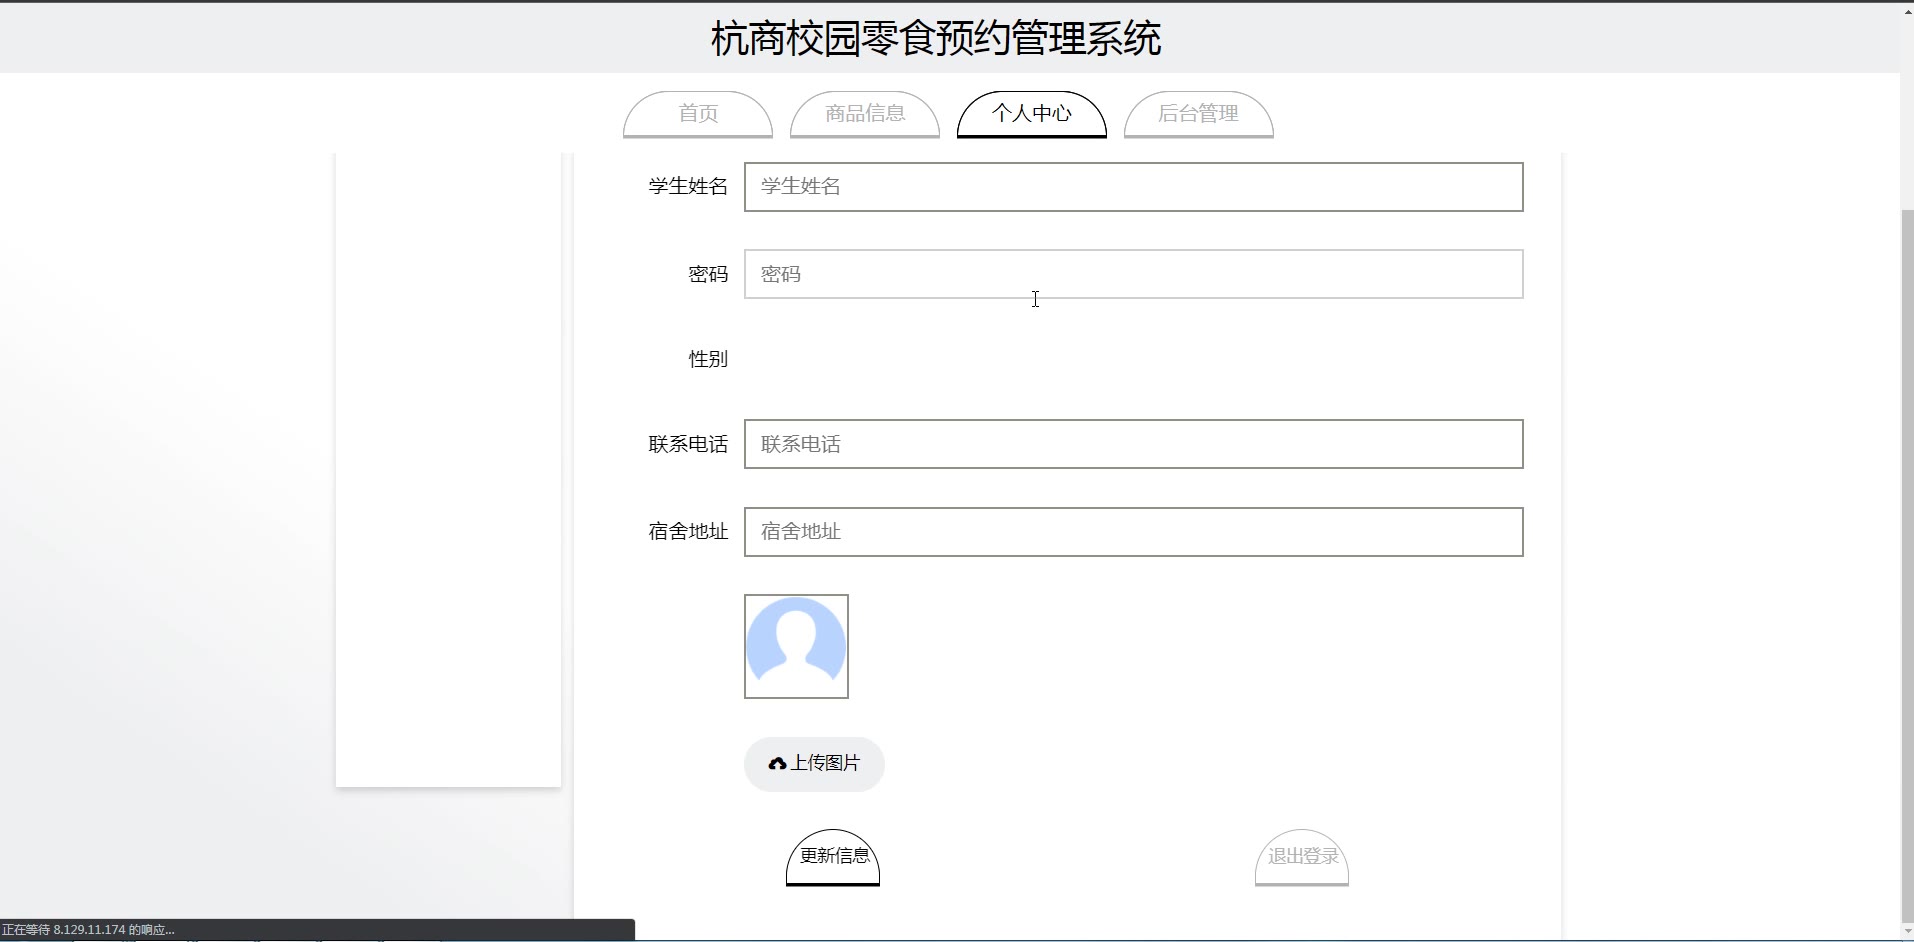This screenshot has height=942, width=1914.
Task: Click into the 密码 input field
Action: [x=1133, y=274]
